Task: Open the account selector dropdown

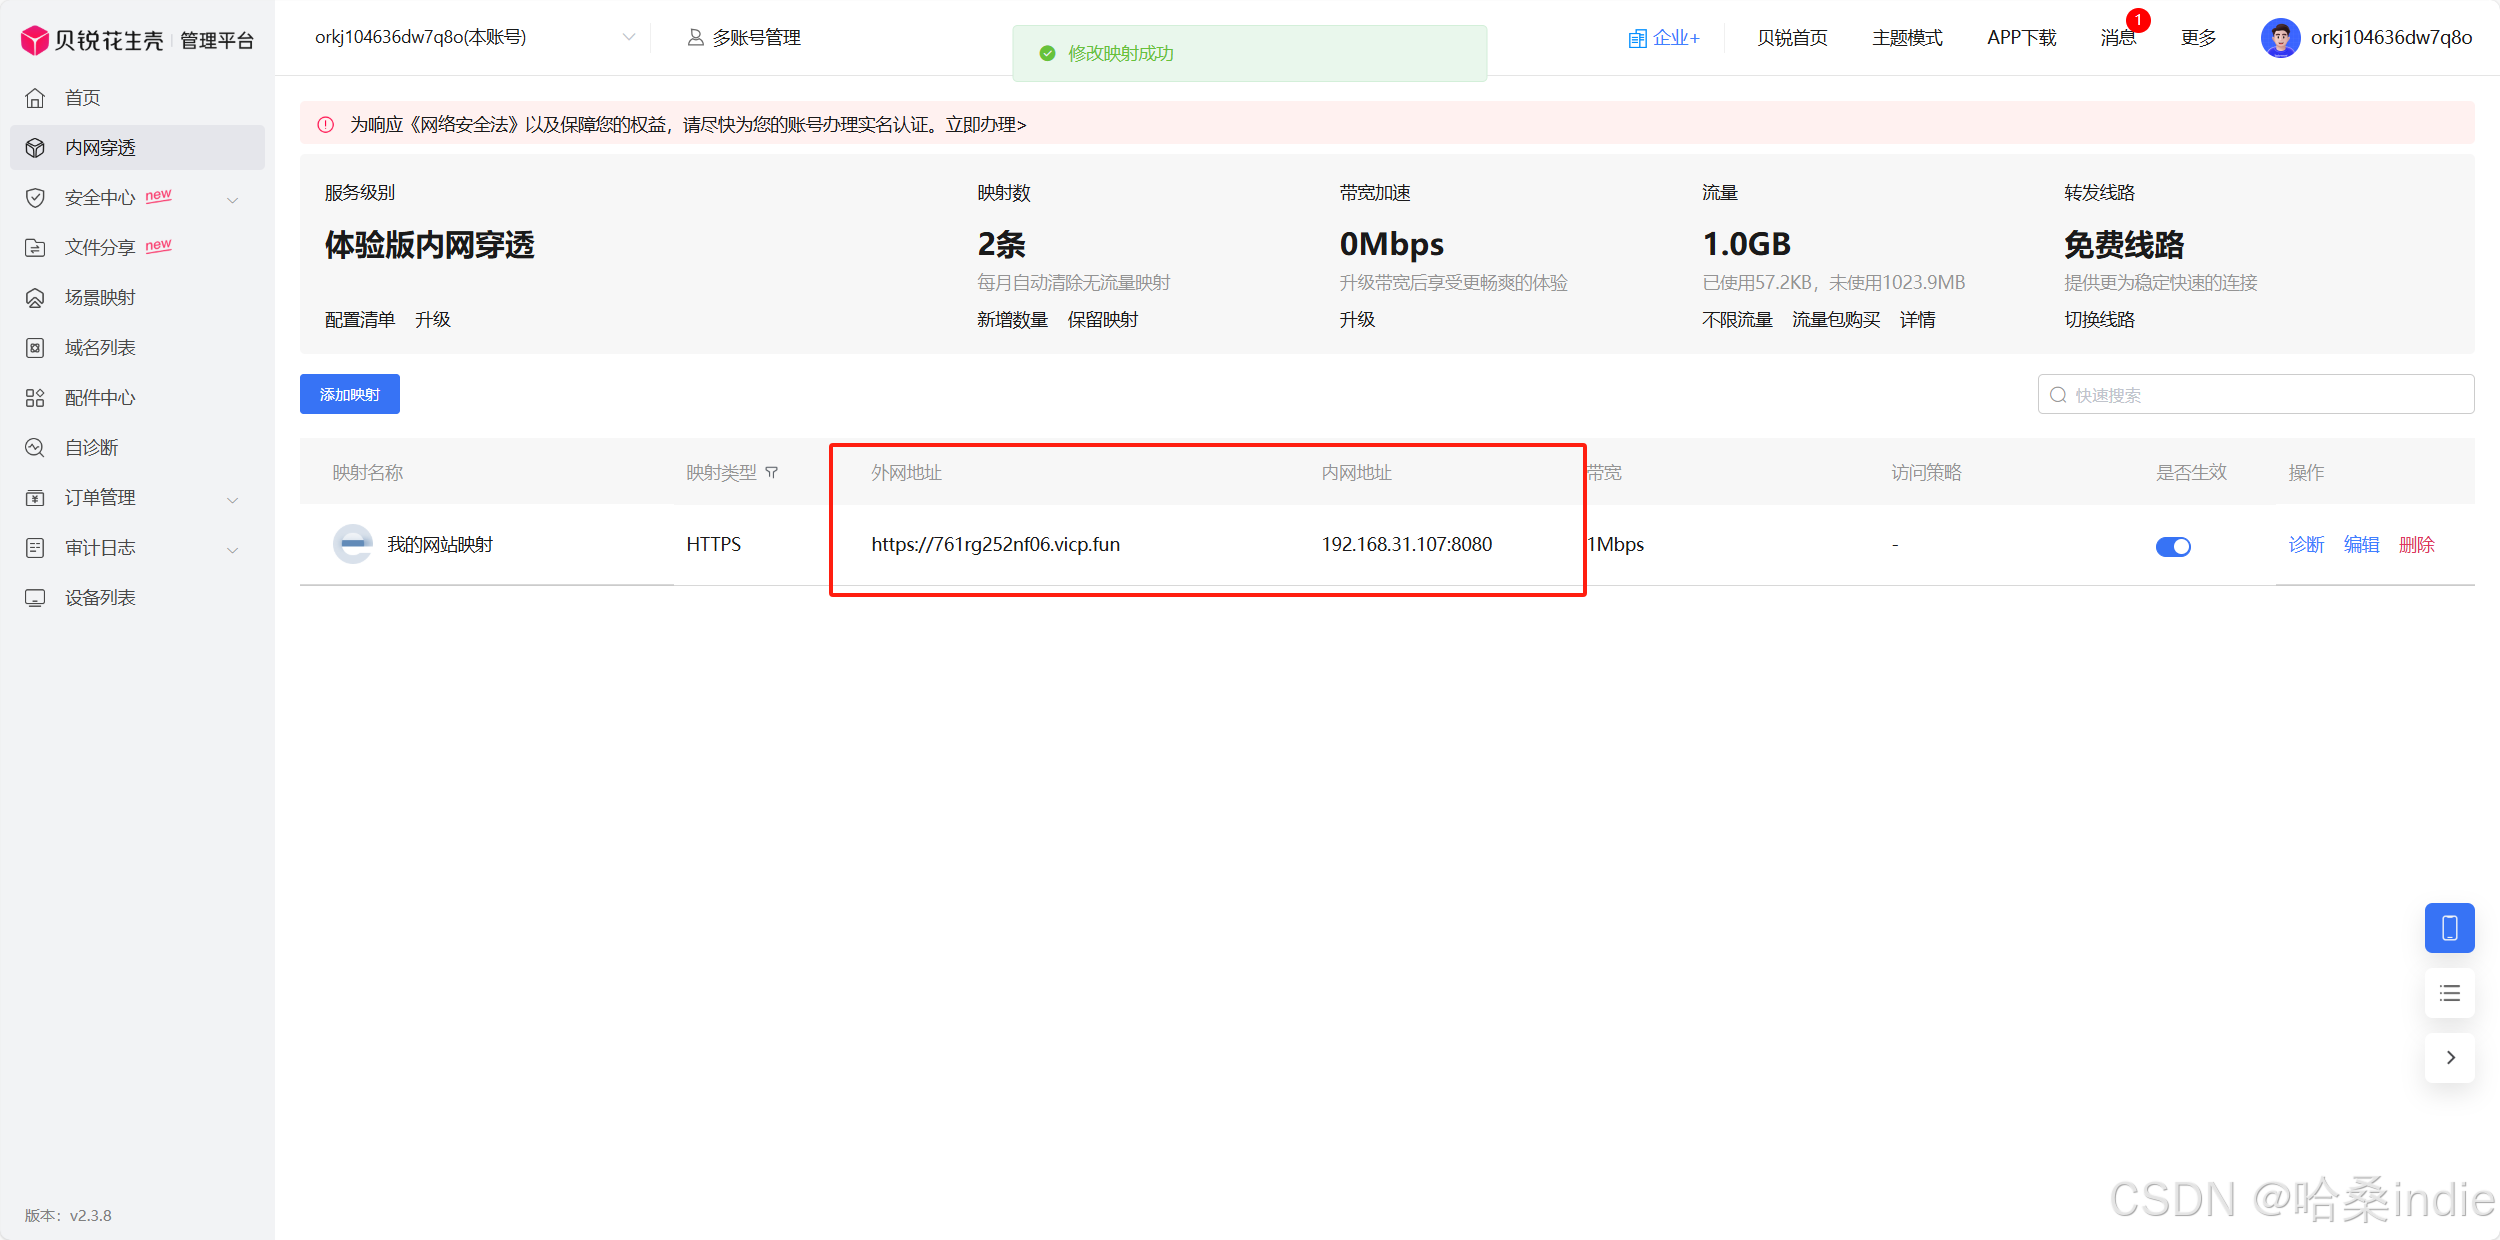Action: (628, 38)
